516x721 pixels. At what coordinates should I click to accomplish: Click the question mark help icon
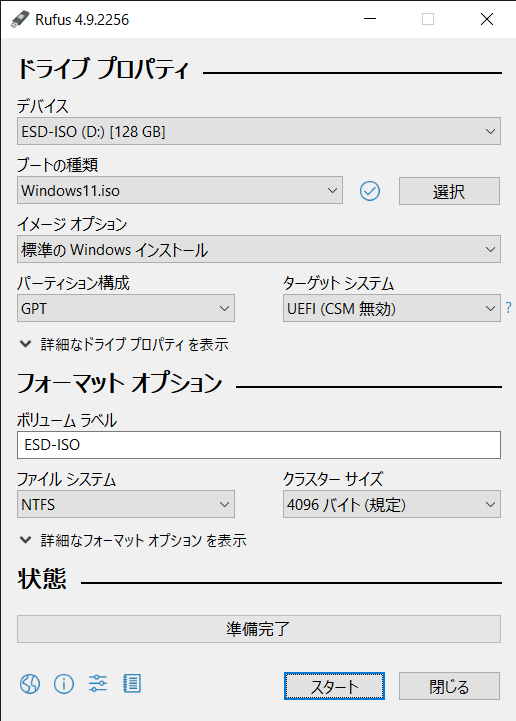(x=508, y=308)
